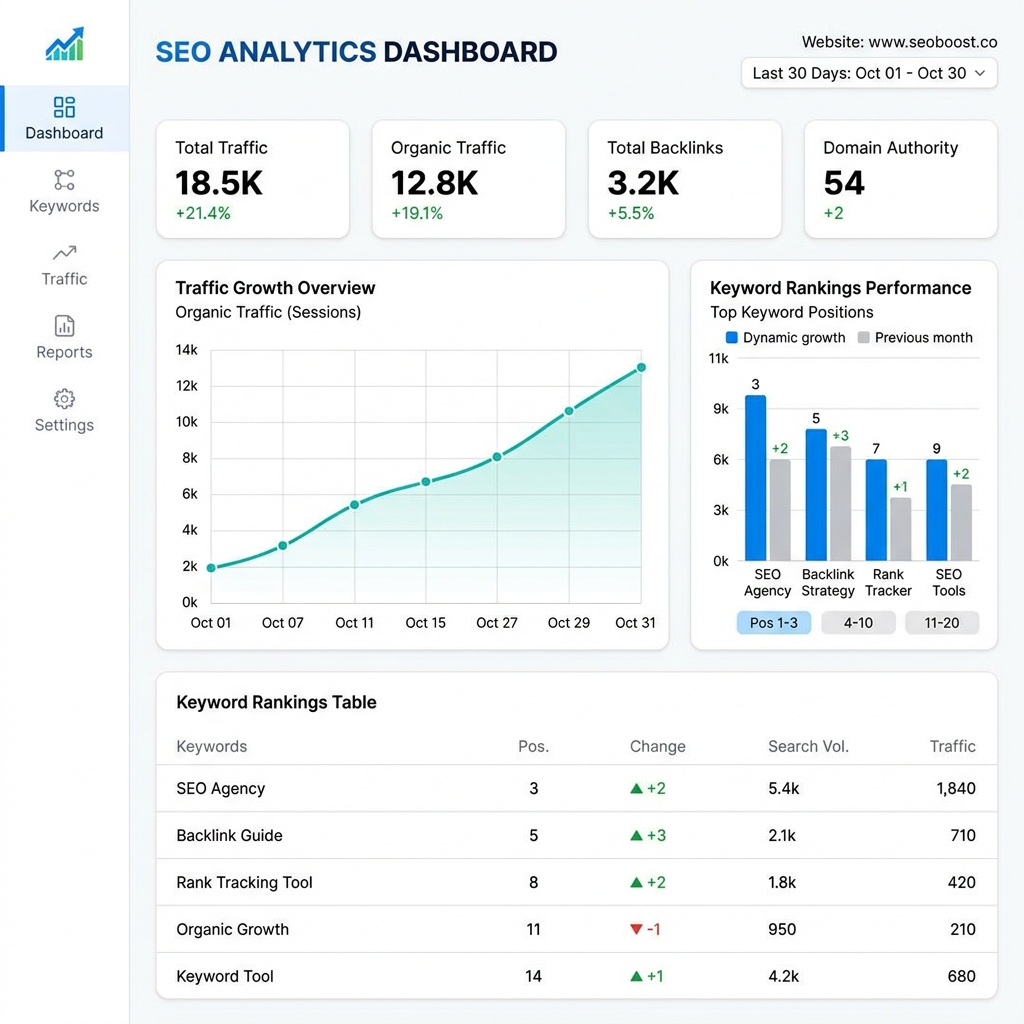Click the 1,840 traffic value

click(x=956, y=789)
